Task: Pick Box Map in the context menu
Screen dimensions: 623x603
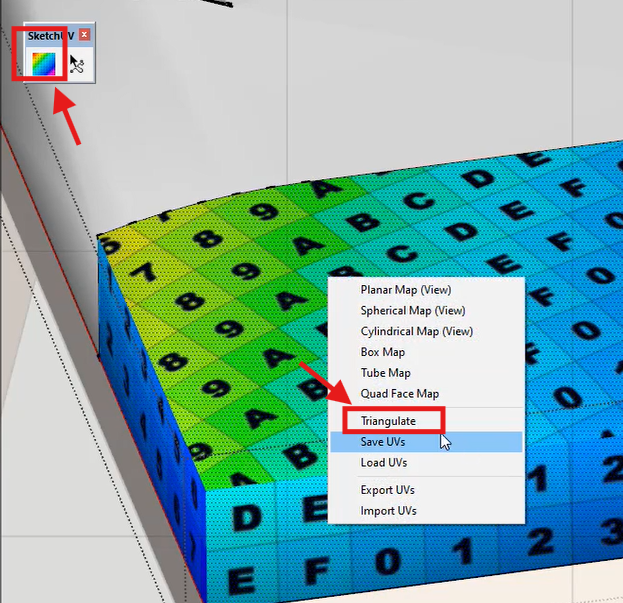Action: [382, 352]
